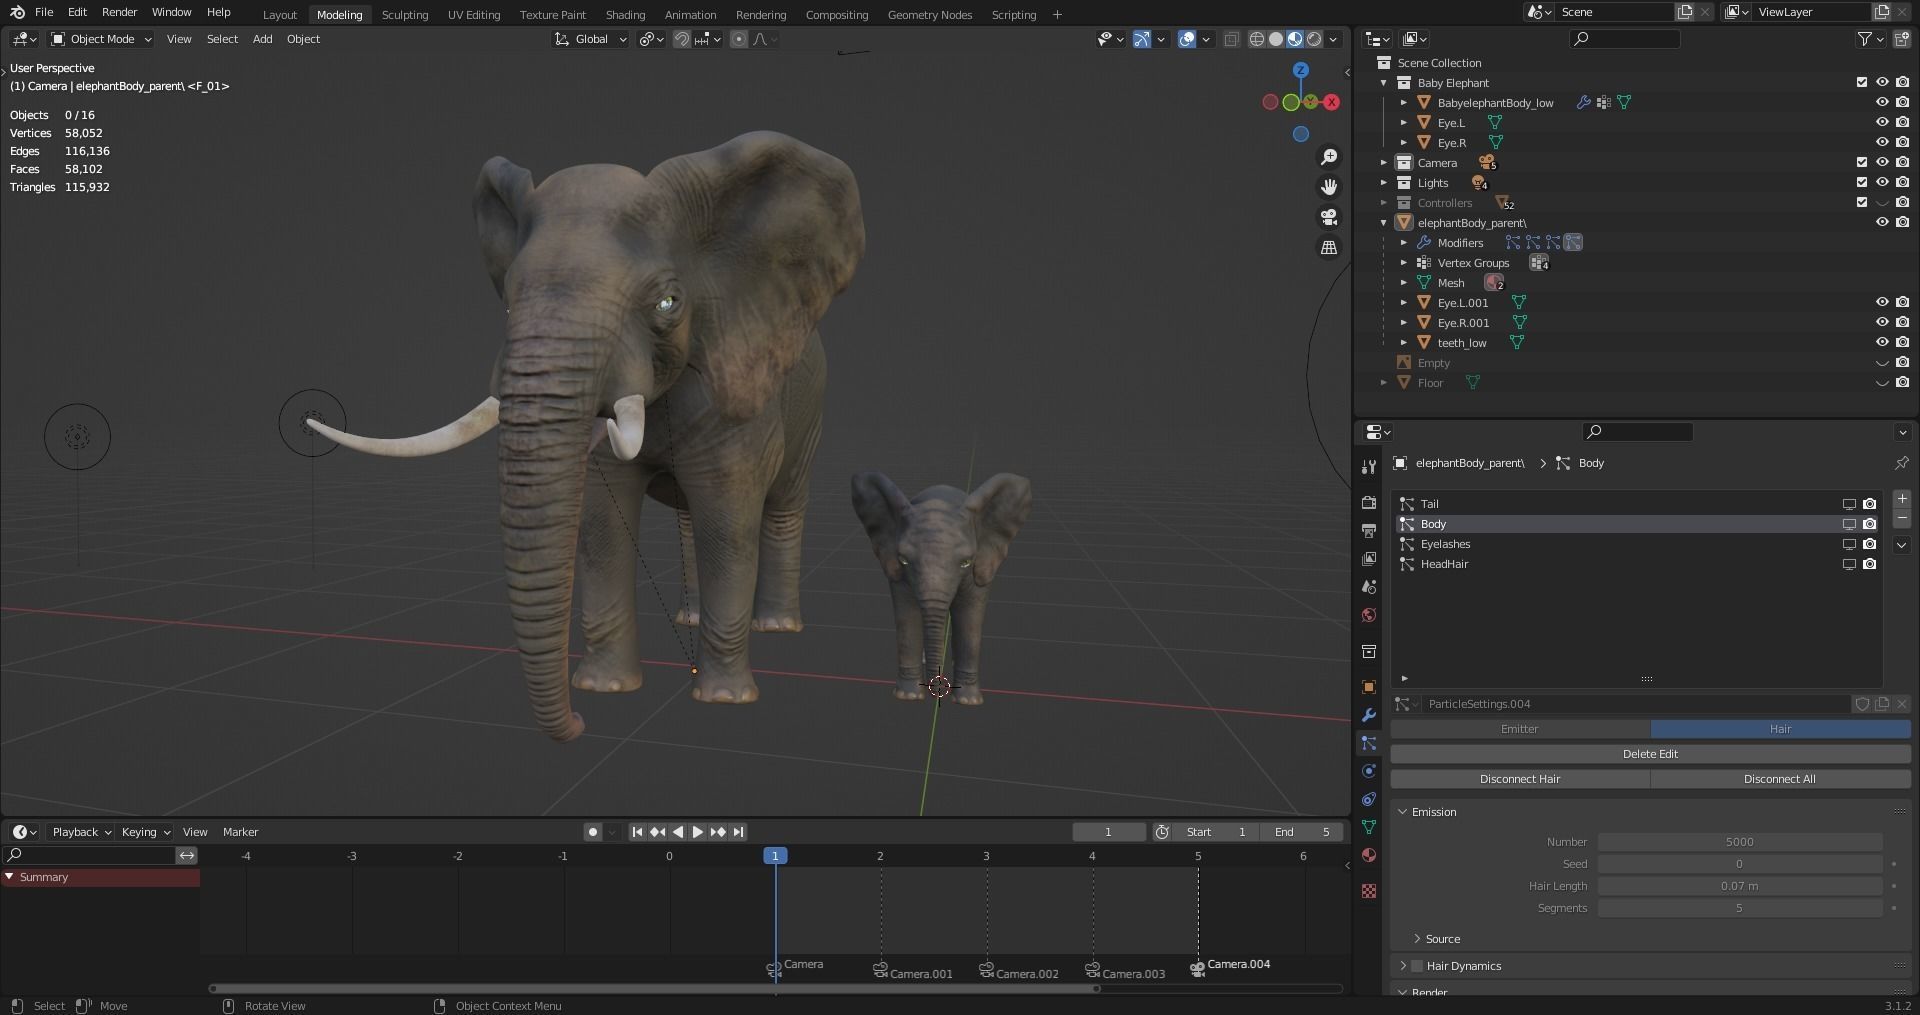Screen dimensions: 1920x1015
Task: Hide Eye.L object in viewport
Action: (x=1882, y=123)
